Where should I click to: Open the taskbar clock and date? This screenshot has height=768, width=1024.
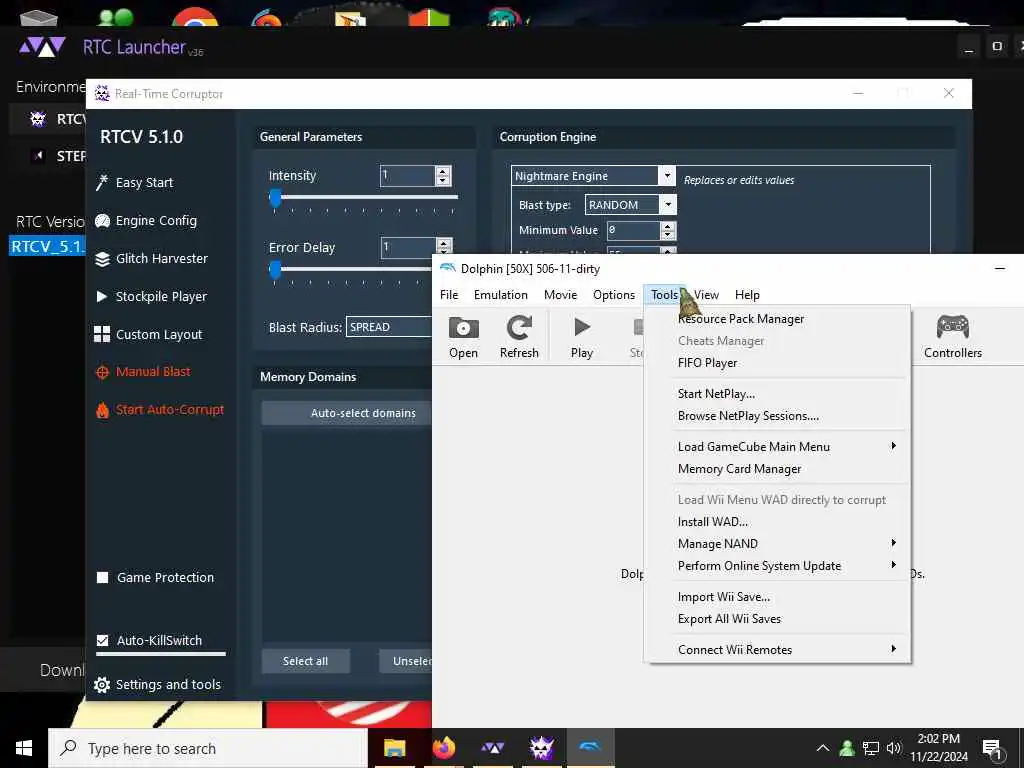point(938,748)
